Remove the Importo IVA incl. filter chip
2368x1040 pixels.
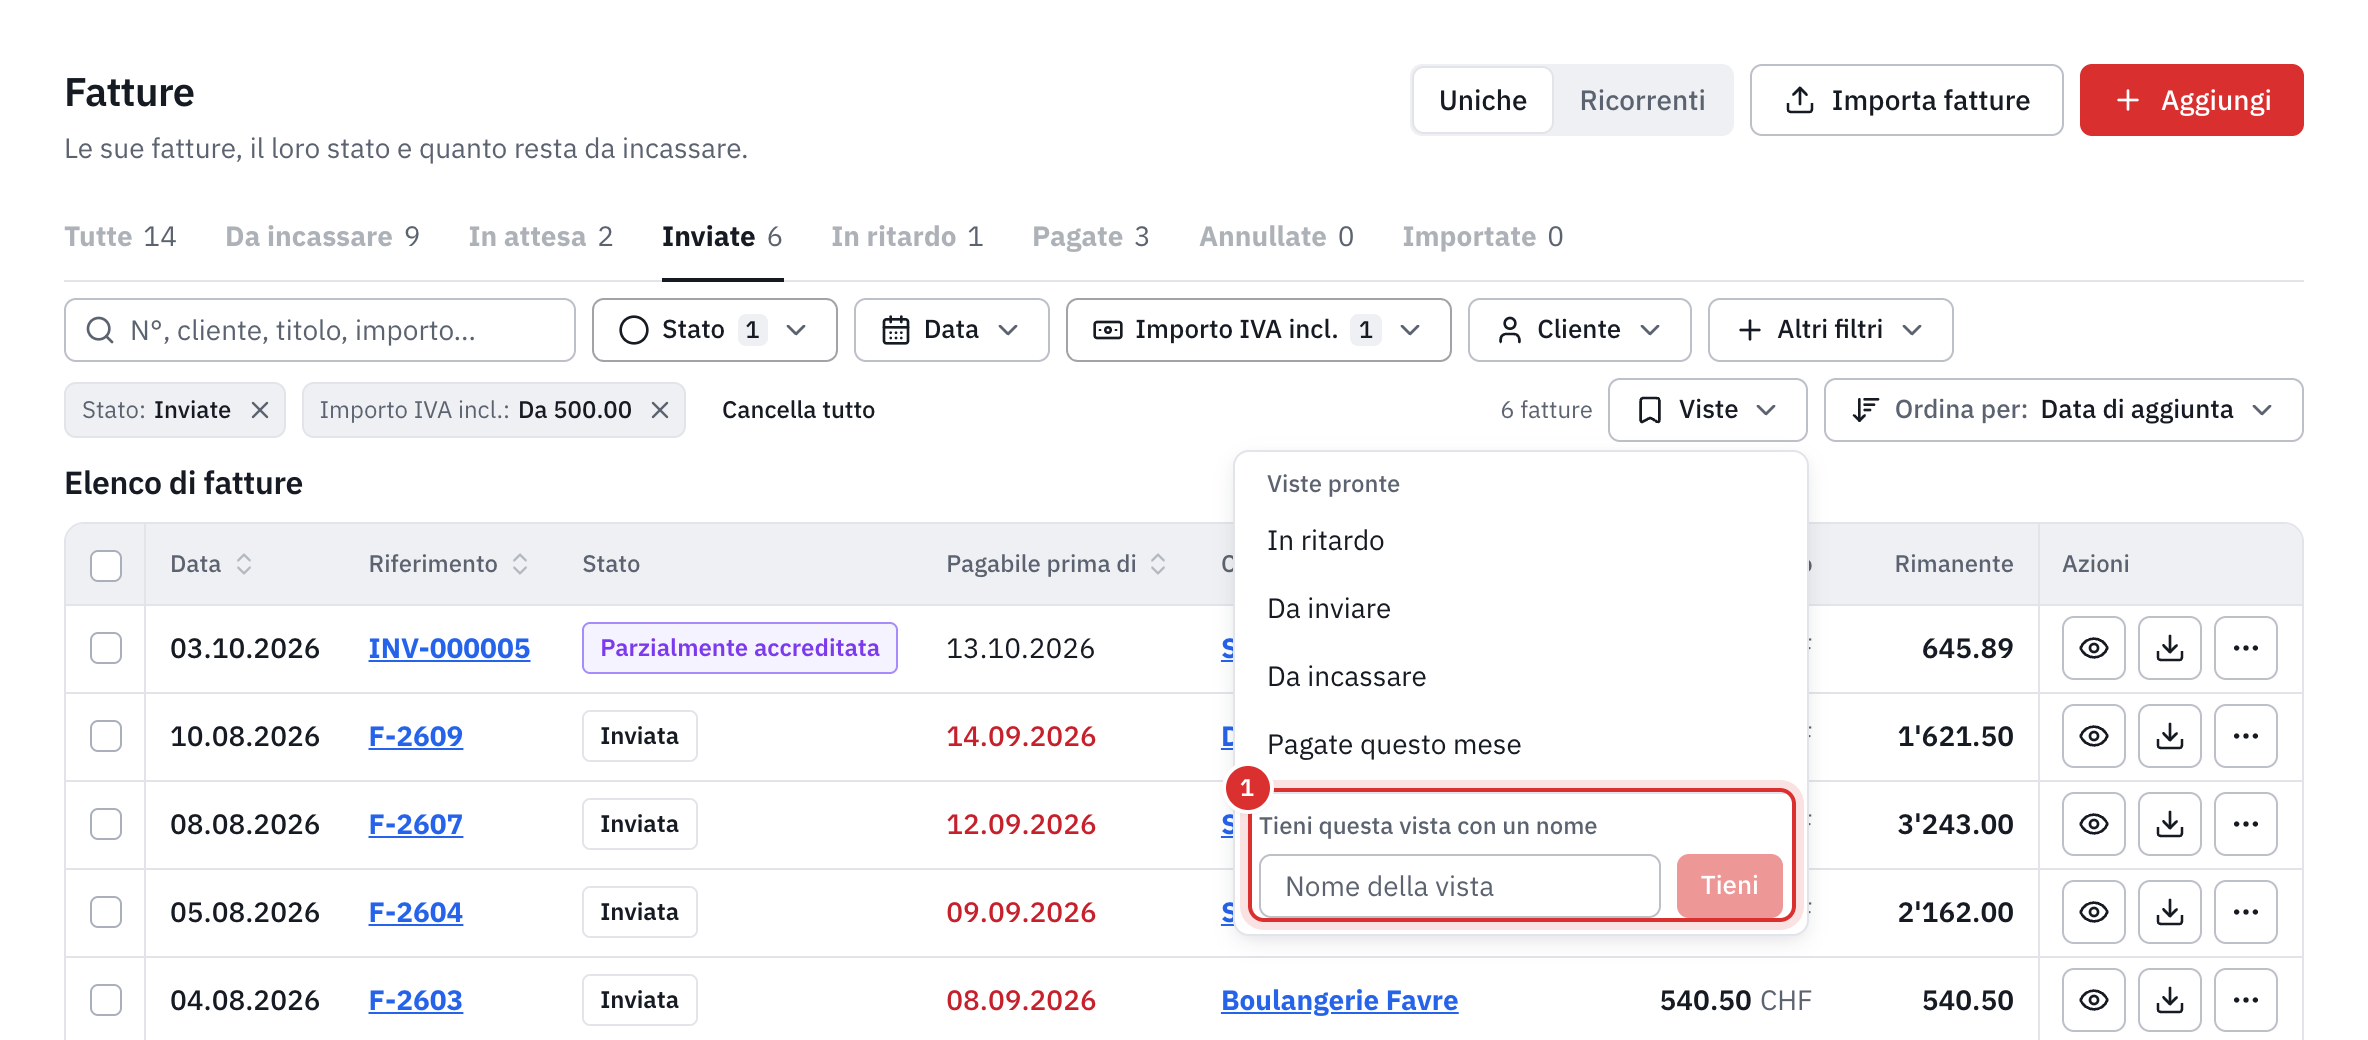660,410
